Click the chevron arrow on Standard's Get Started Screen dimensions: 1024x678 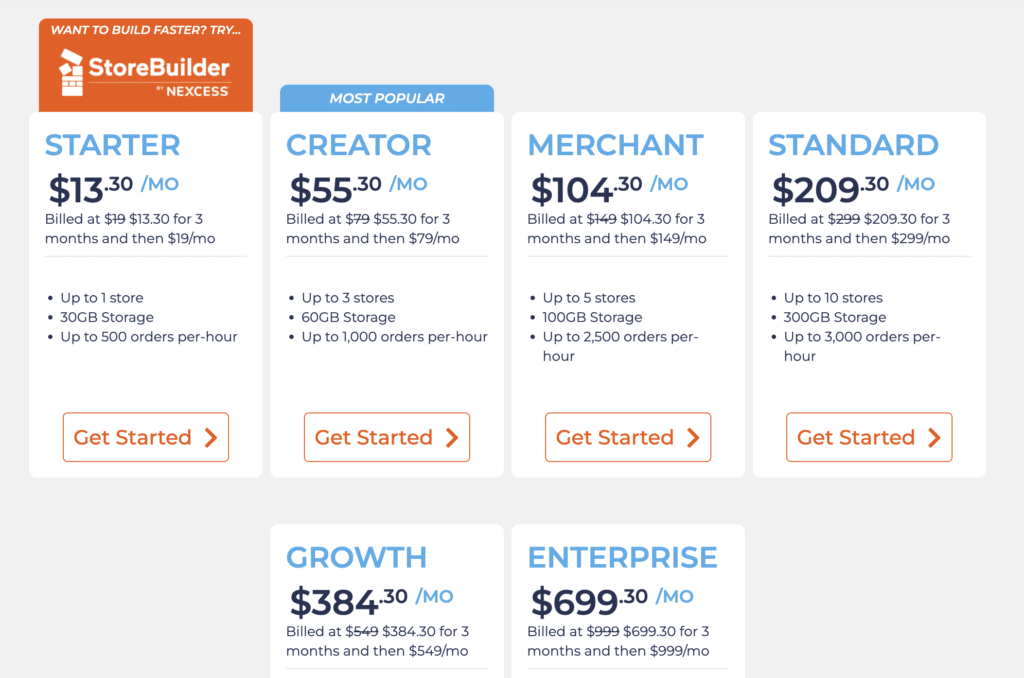click(935, 438)
